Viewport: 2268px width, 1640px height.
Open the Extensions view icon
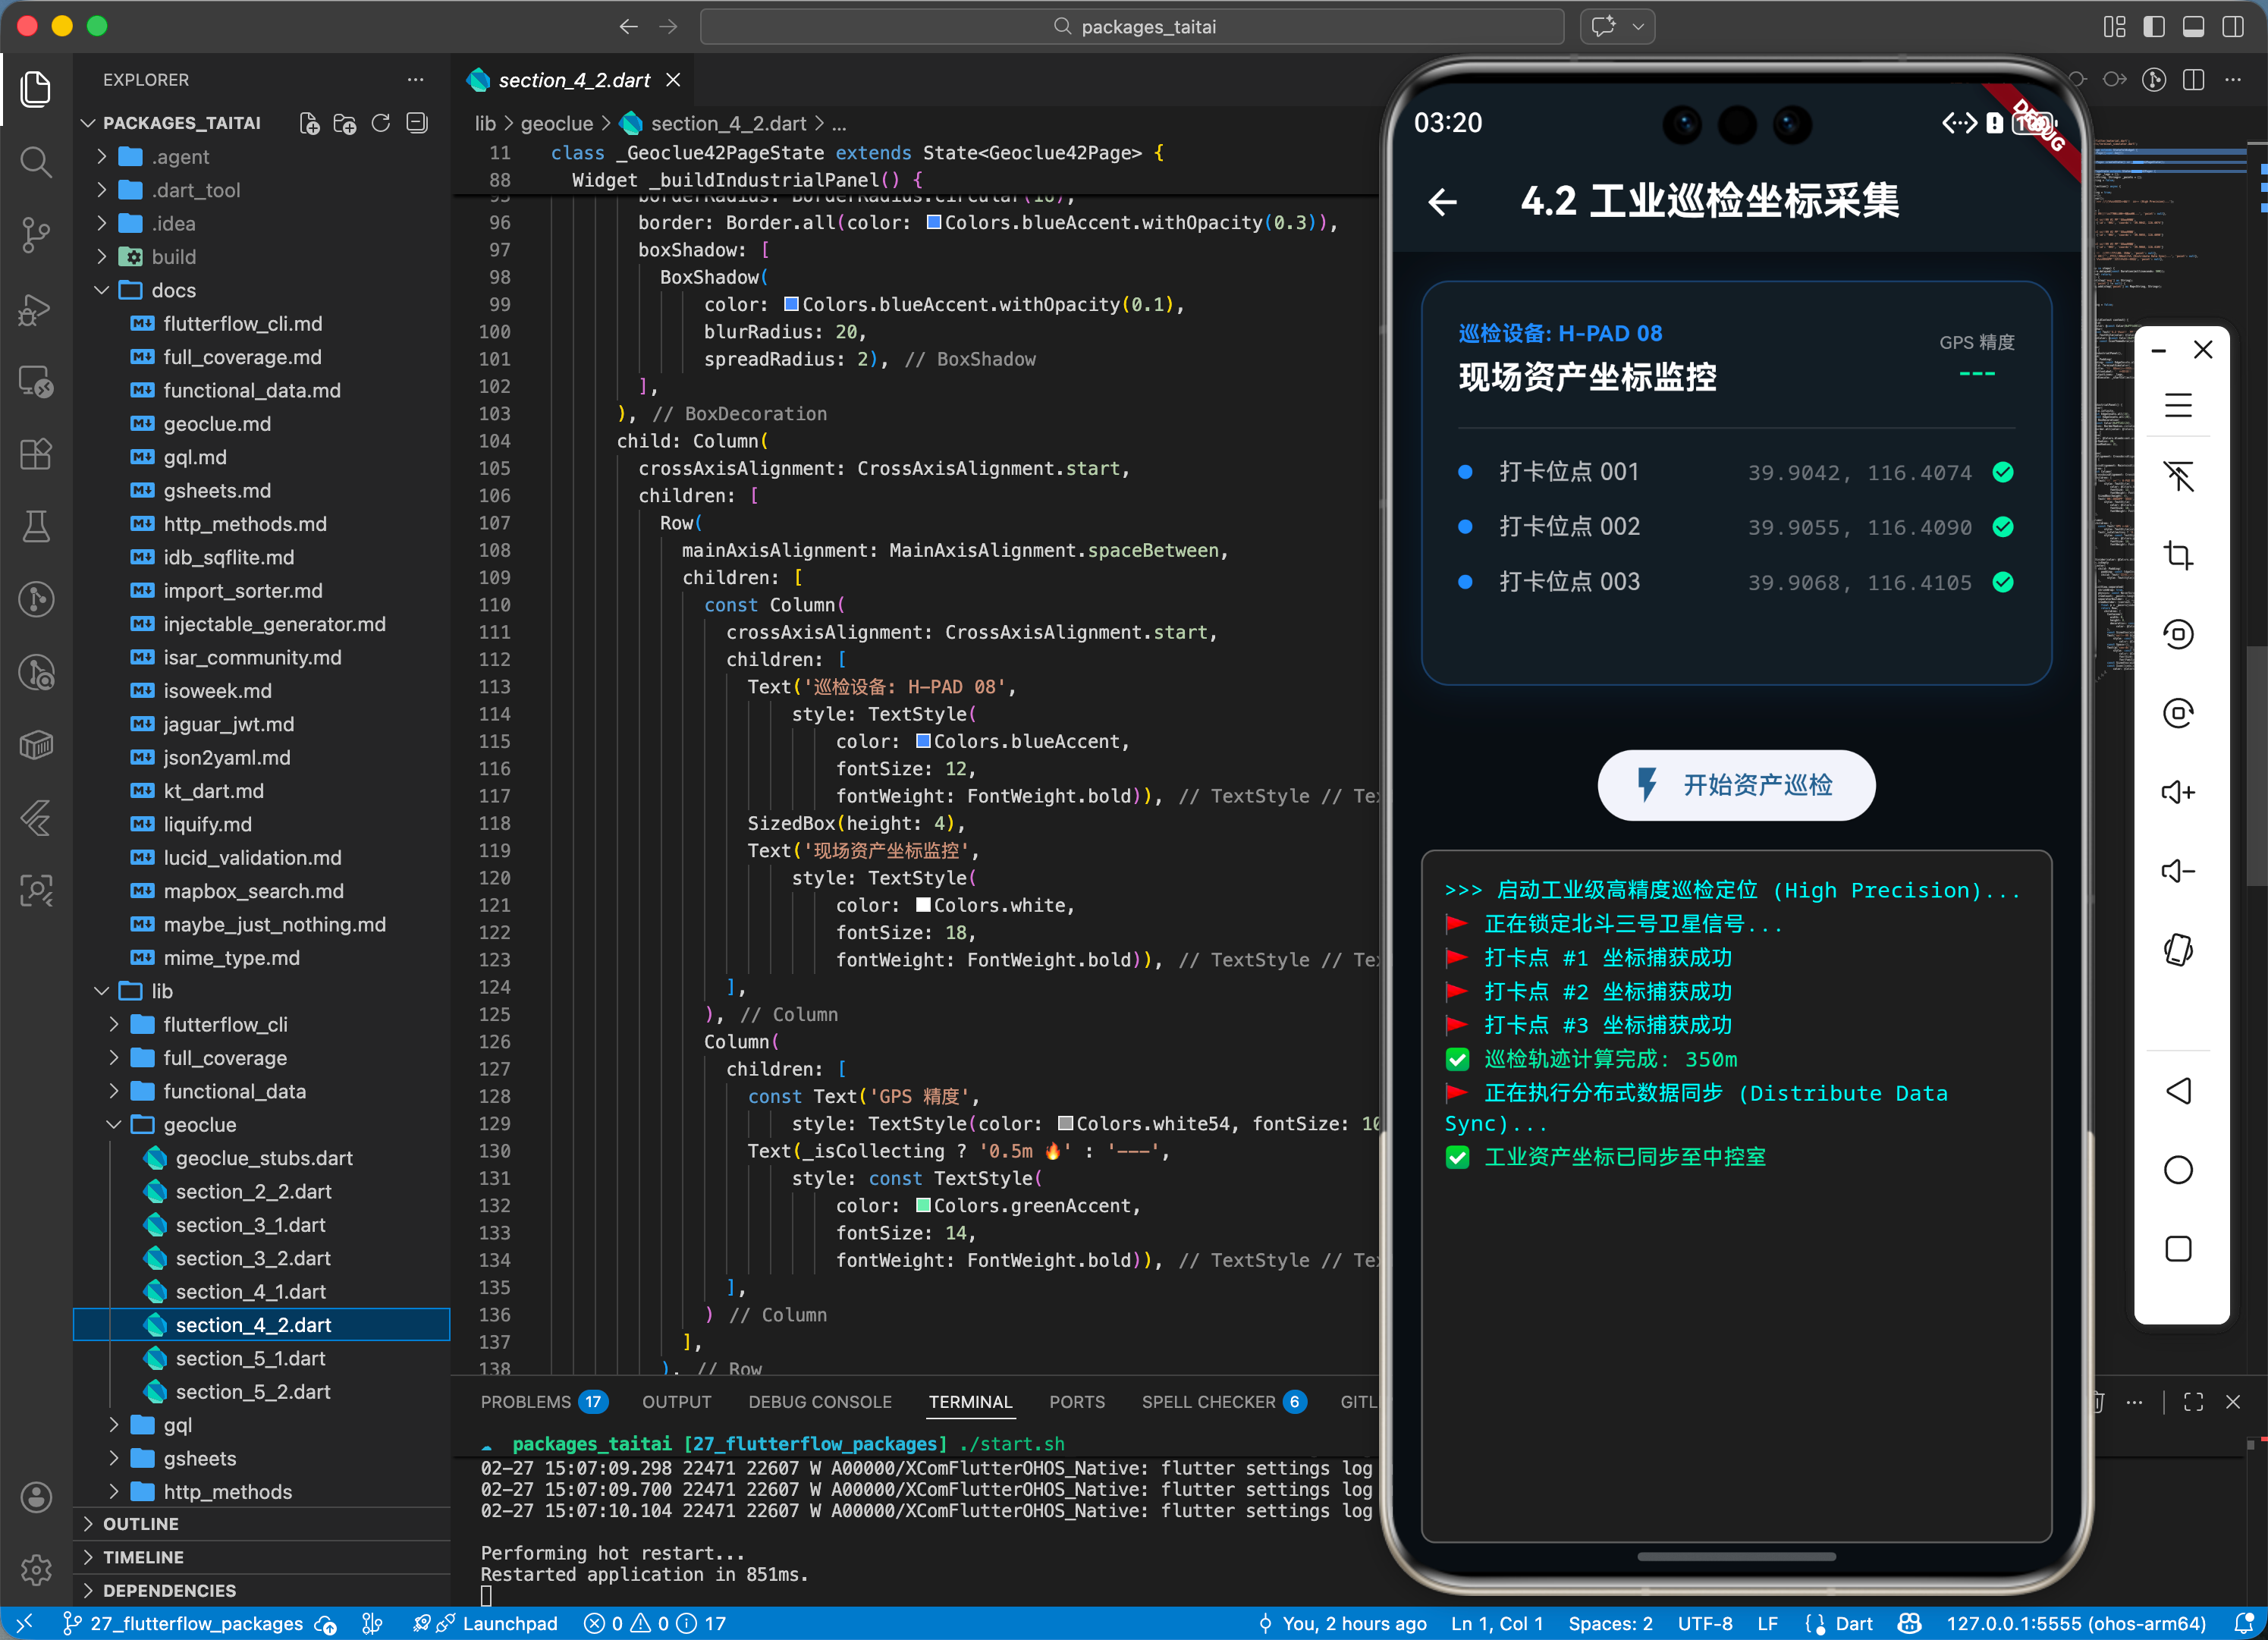coord(36,454)
